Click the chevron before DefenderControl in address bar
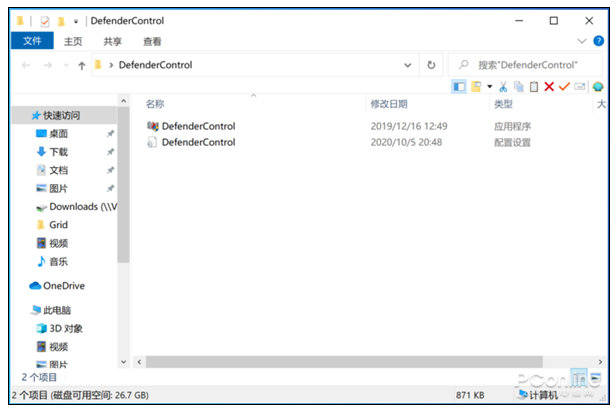 click(x=111, y=65)
